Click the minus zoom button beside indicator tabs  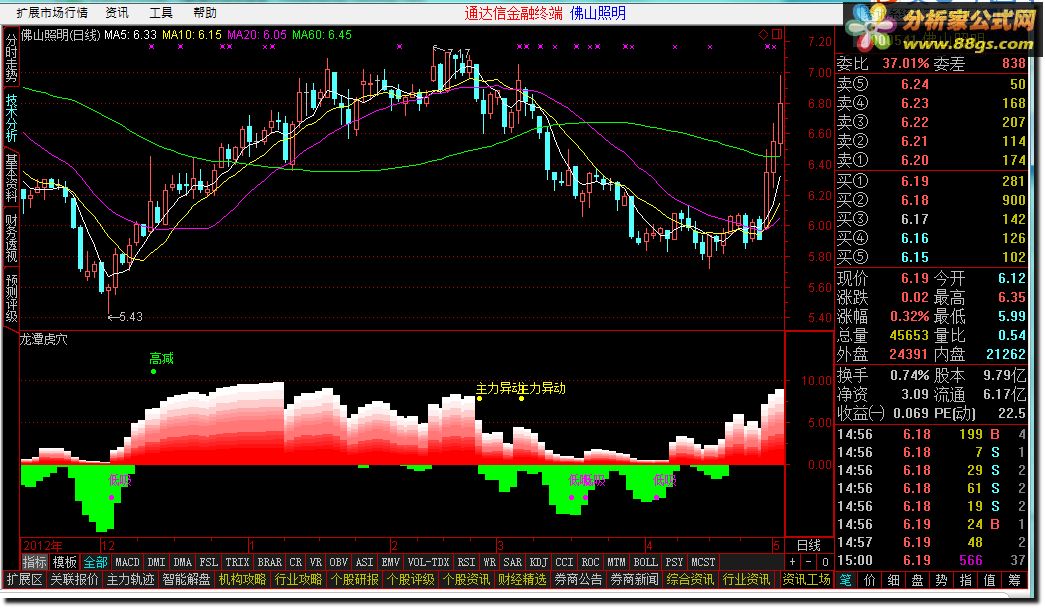coord(808,562)
